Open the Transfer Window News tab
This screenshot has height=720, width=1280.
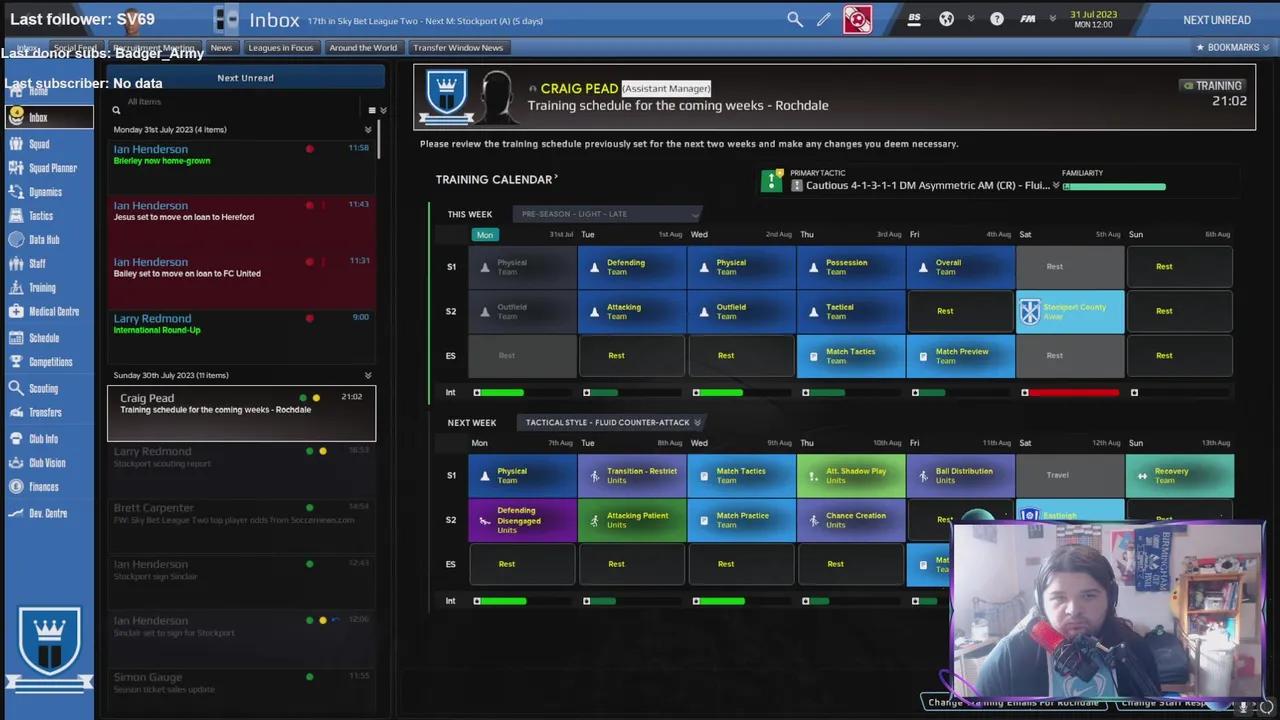point(458,47)
